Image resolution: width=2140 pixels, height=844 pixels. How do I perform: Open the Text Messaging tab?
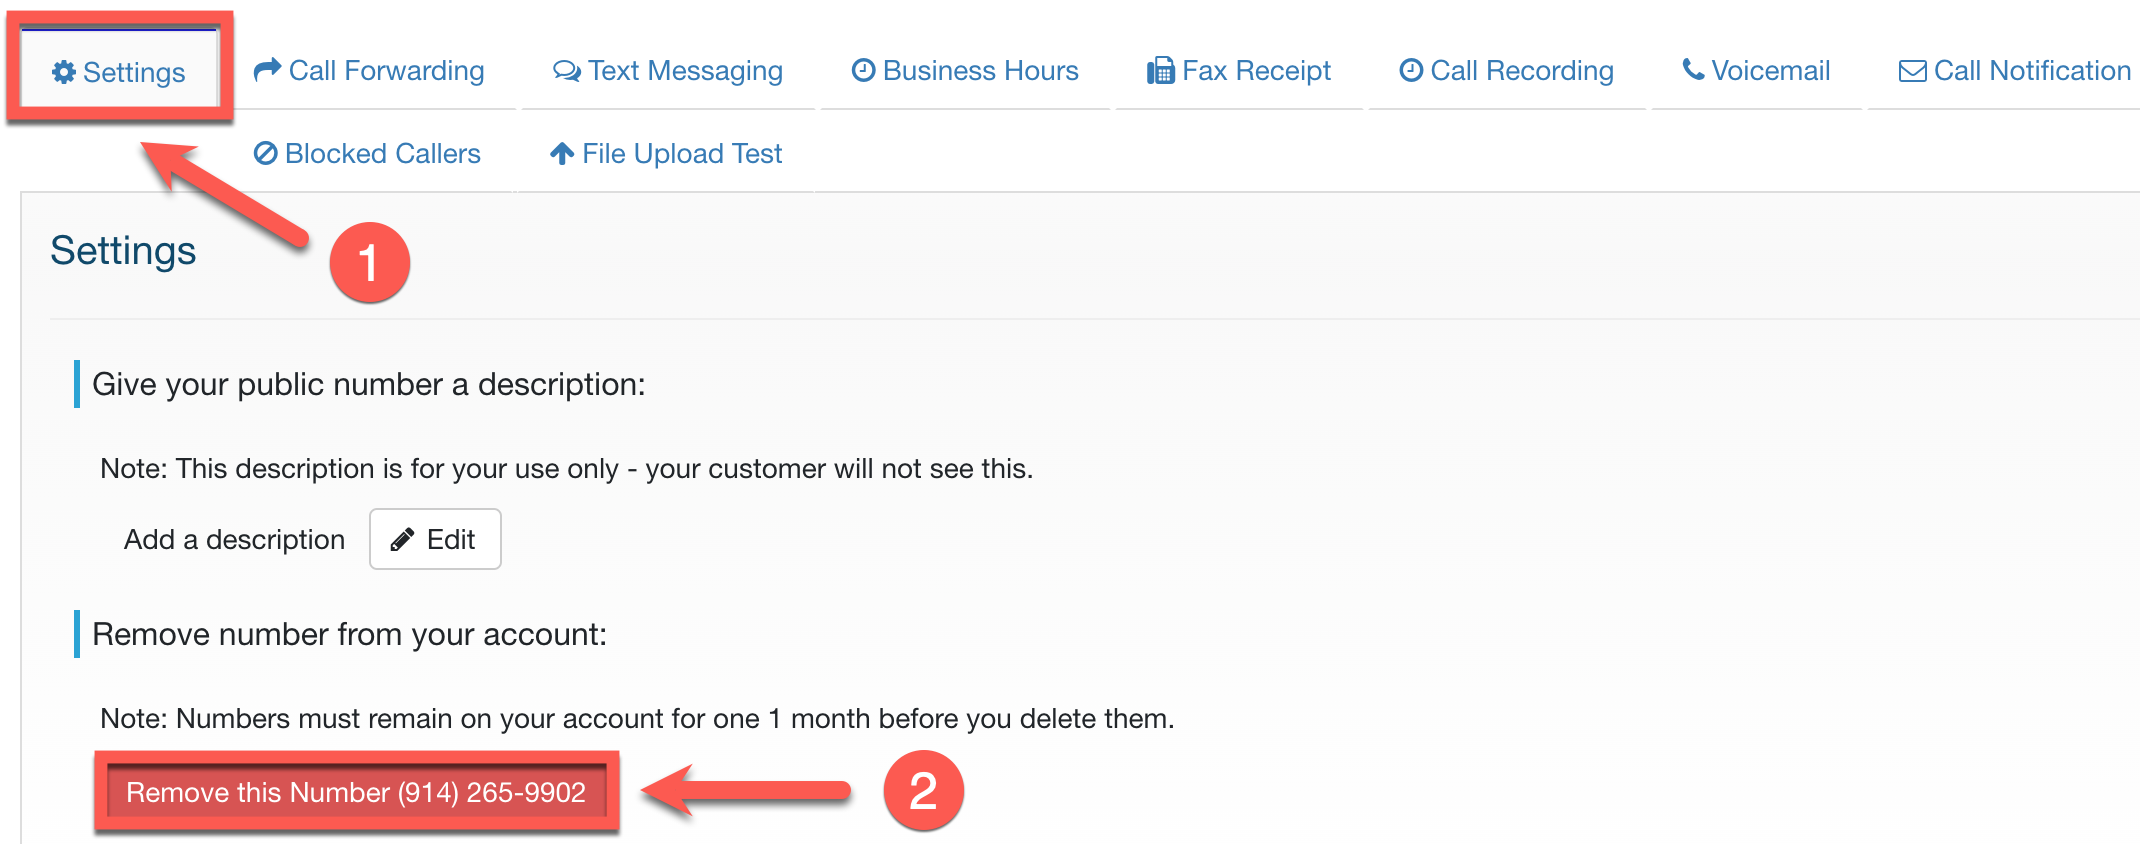(668, 70)
